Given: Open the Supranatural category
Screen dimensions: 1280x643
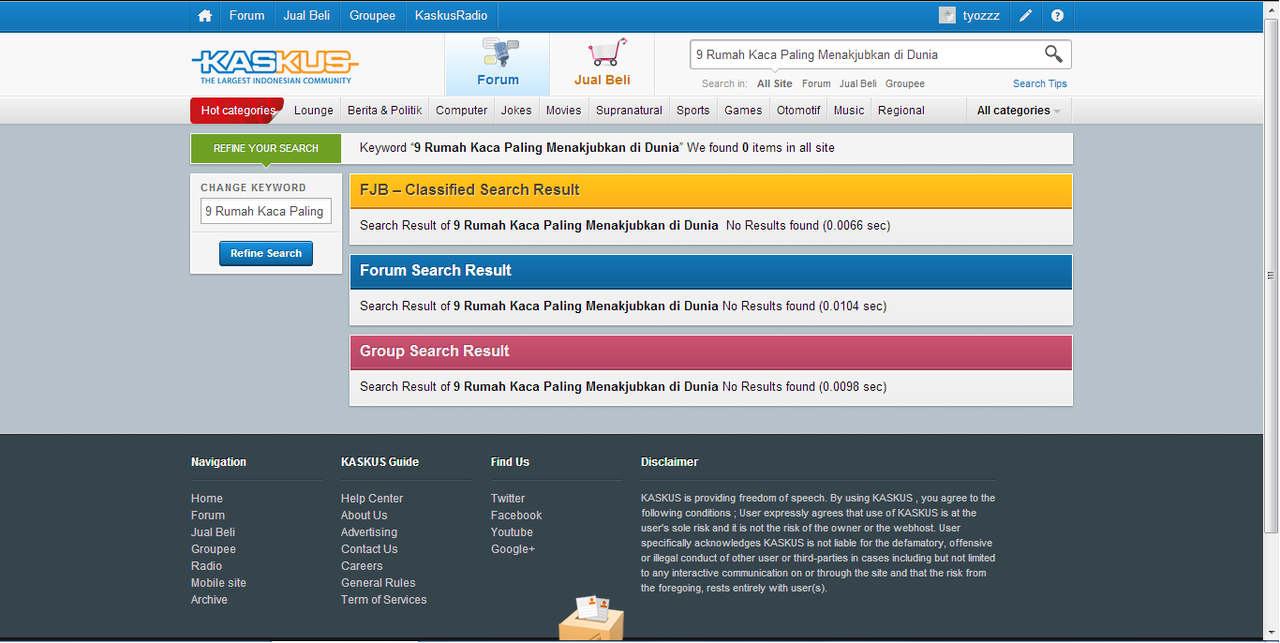Looking at the screenshot, I should [x=629, y=111].
